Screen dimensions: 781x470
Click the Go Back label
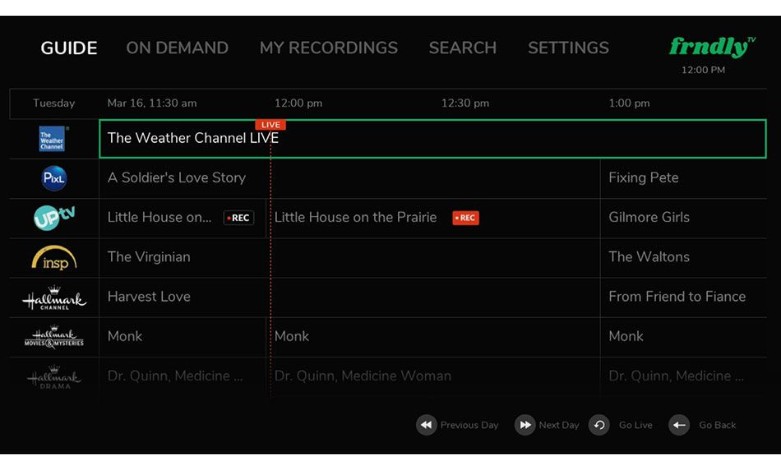(717, 425)
